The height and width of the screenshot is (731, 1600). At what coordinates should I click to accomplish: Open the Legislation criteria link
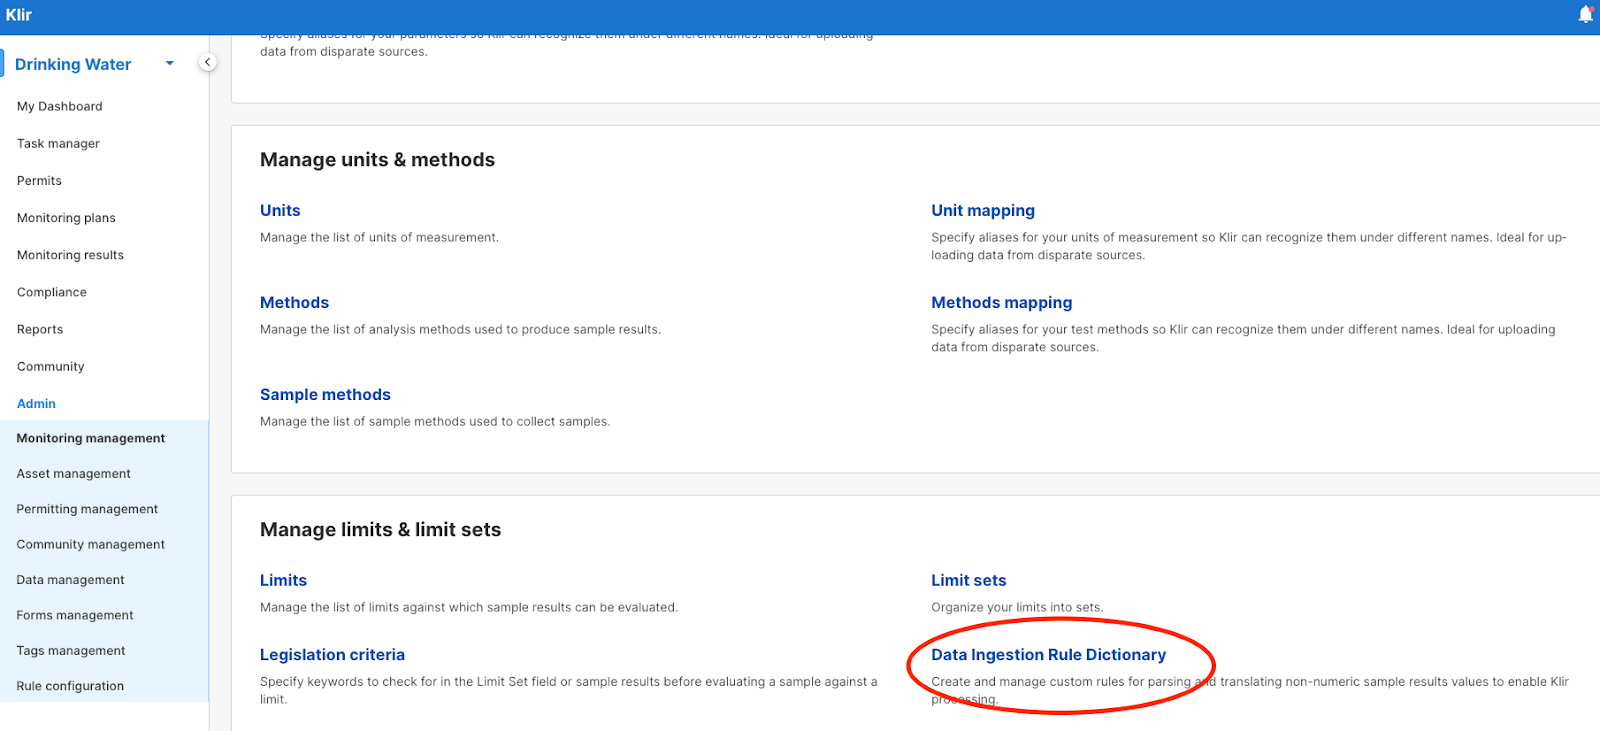(332, 654)
